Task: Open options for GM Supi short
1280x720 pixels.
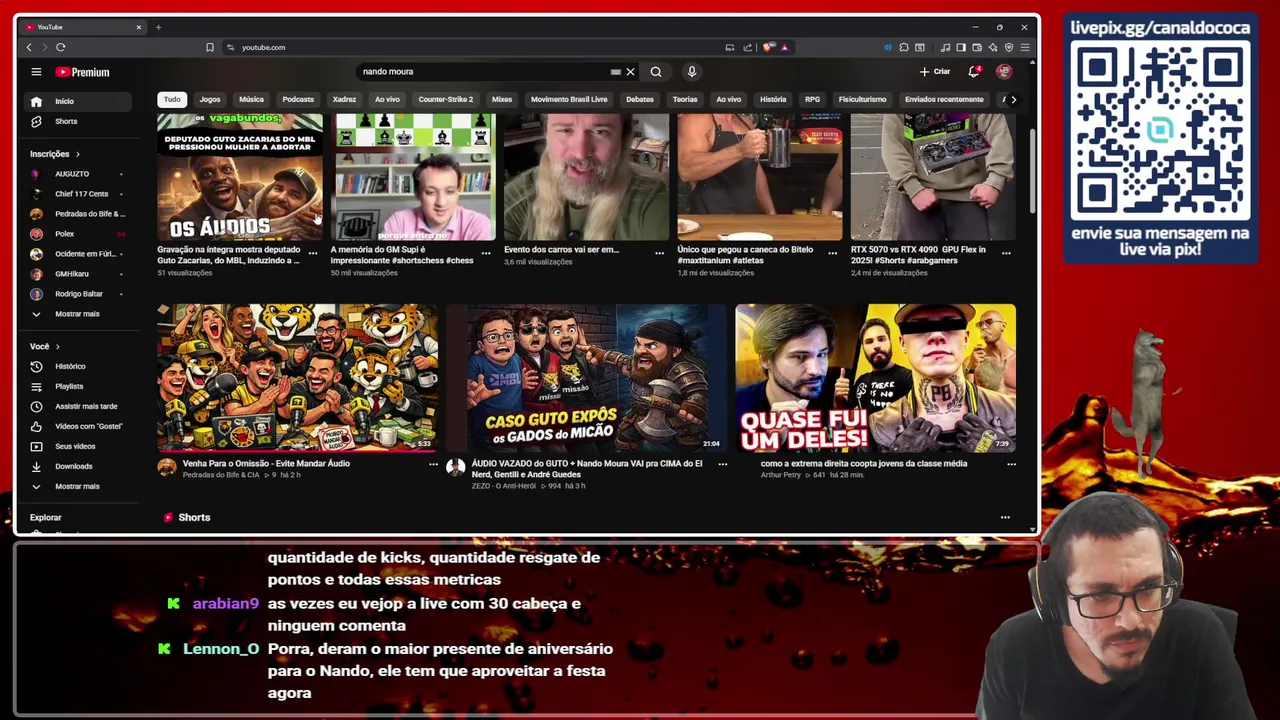Action: 486,253
